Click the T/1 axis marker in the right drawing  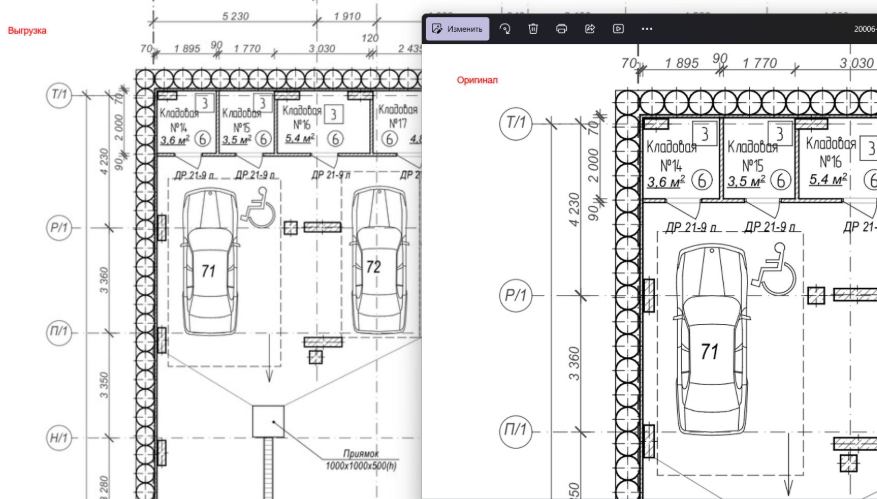516,123
